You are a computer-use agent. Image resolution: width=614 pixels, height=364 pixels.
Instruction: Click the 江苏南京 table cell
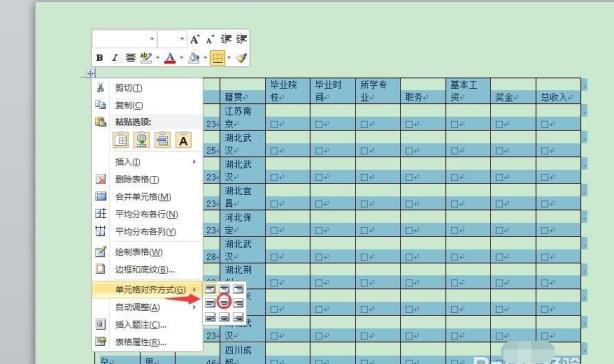[243, 117]
